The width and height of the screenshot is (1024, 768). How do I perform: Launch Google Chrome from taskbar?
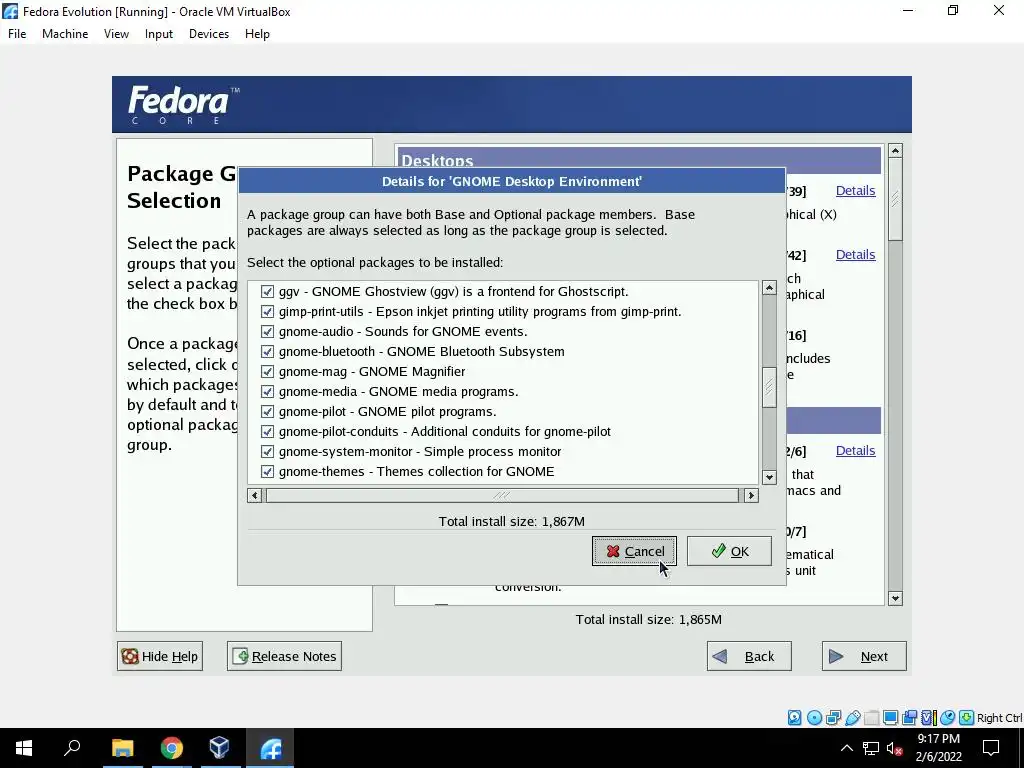tap(172, 748)
